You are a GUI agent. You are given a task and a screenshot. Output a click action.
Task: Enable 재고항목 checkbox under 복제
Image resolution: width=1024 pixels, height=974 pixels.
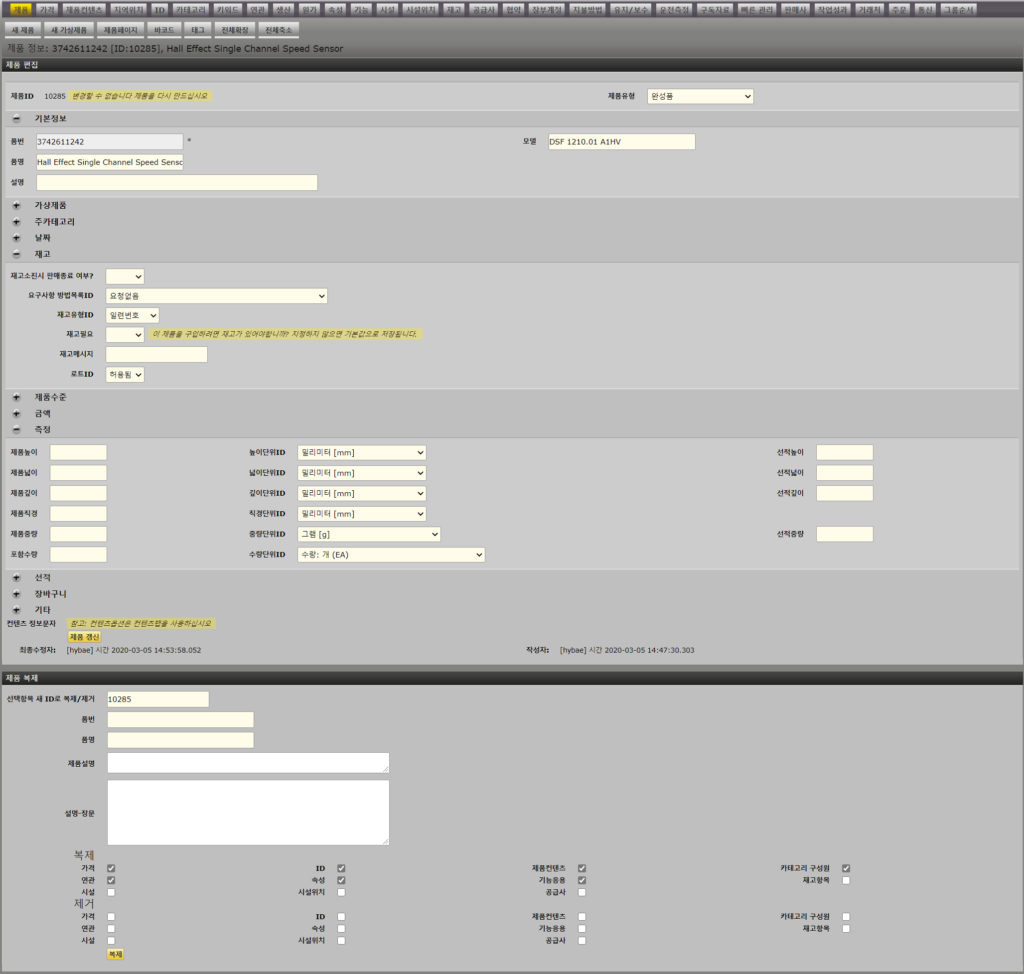tap(846, 880)
